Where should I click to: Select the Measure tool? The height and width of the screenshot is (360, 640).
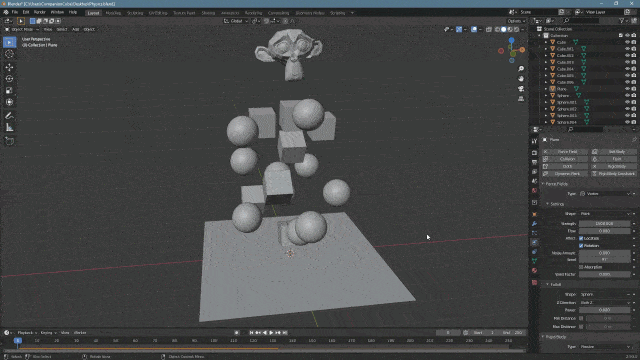tap(9, 128)
